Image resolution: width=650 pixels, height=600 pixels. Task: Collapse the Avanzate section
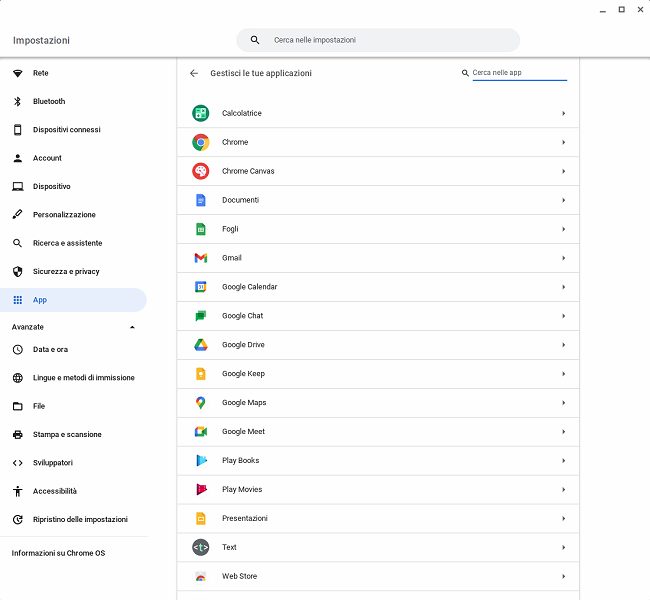point(132,327)
